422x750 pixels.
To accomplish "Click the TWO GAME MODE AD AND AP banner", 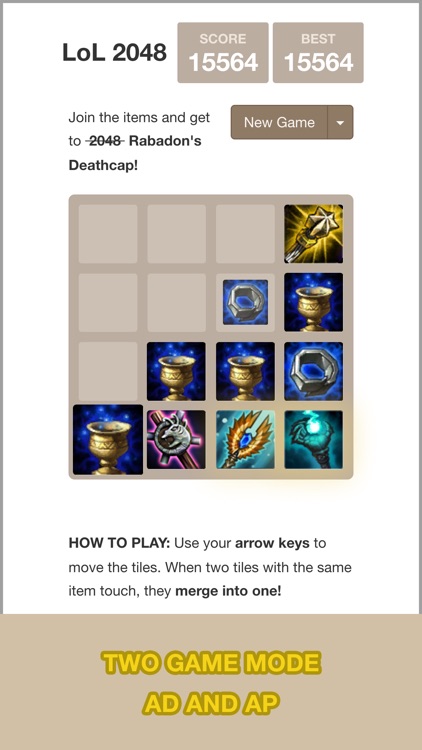I will click(211, 683).
